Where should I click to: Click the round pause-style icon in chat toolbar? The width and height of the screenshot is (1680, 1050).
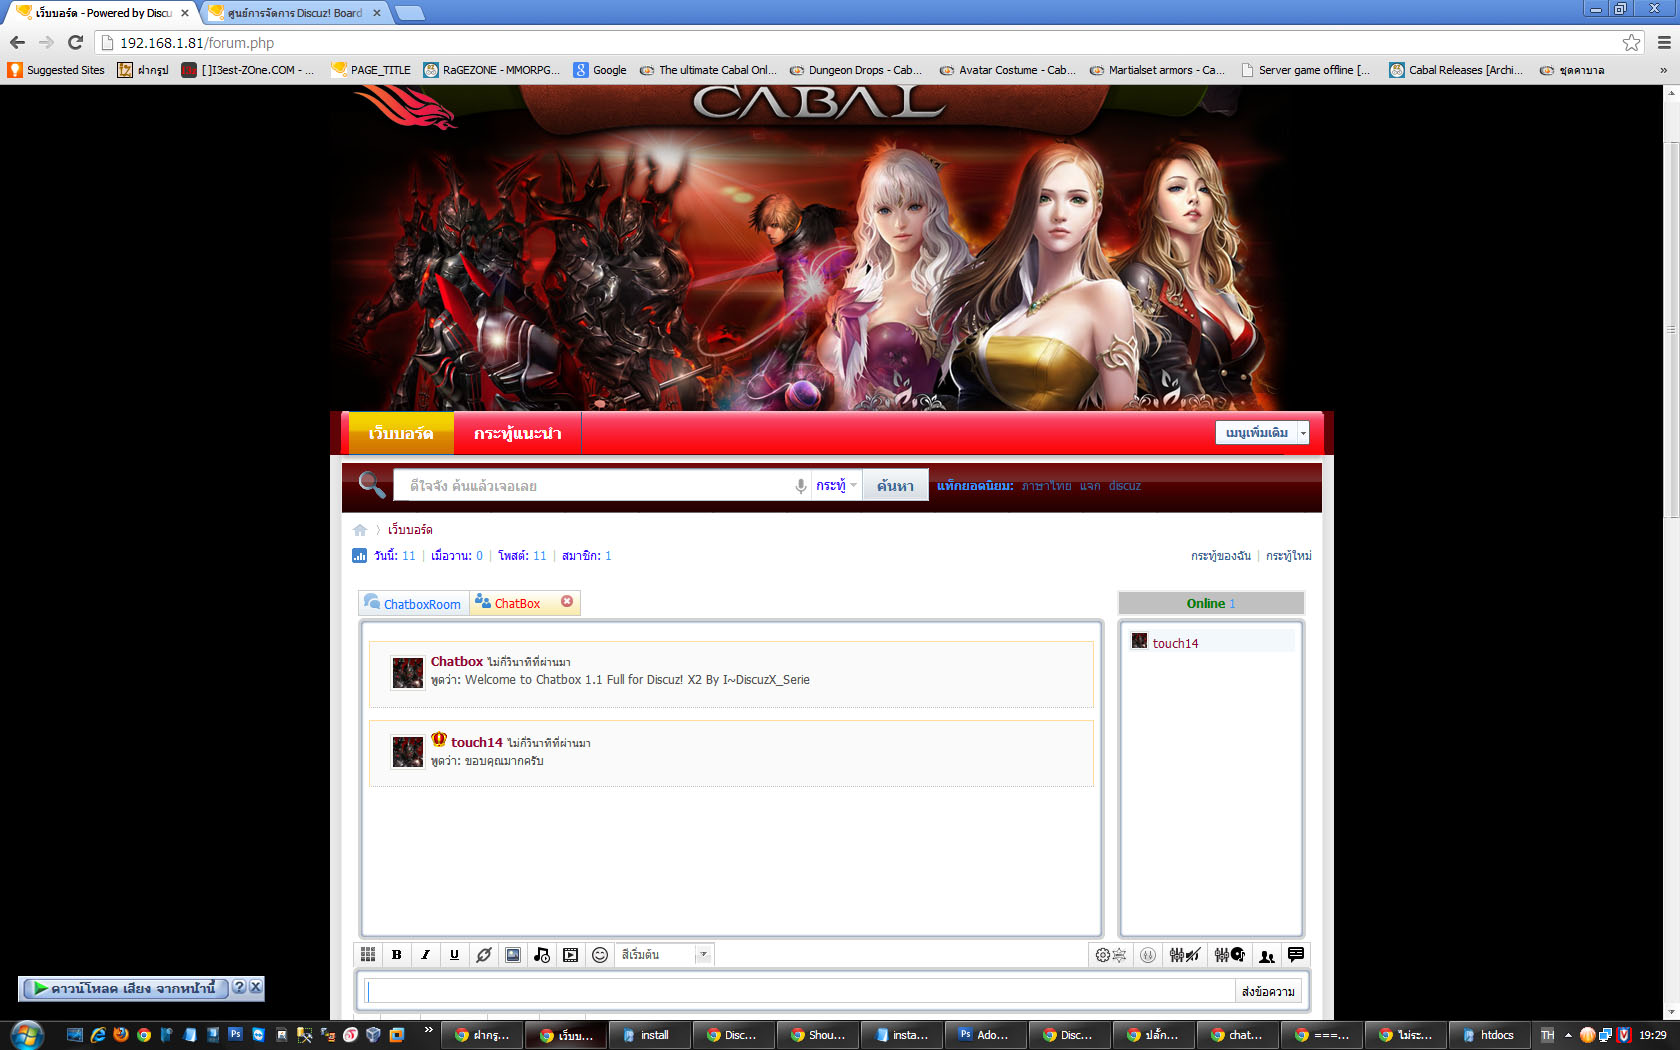click(x=1148, y=955)
